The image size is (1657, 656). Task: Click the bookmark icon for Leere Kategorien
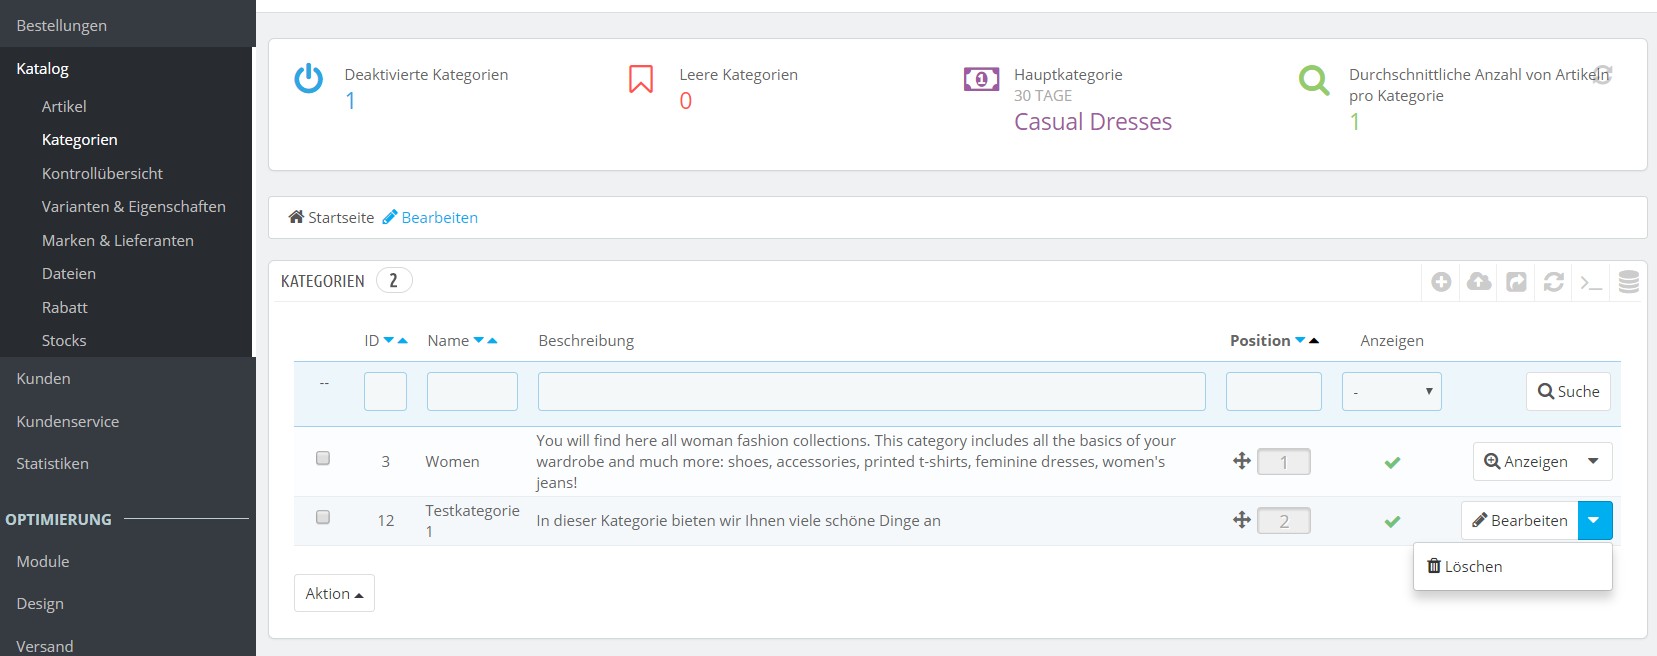click(x=641, y=78)
